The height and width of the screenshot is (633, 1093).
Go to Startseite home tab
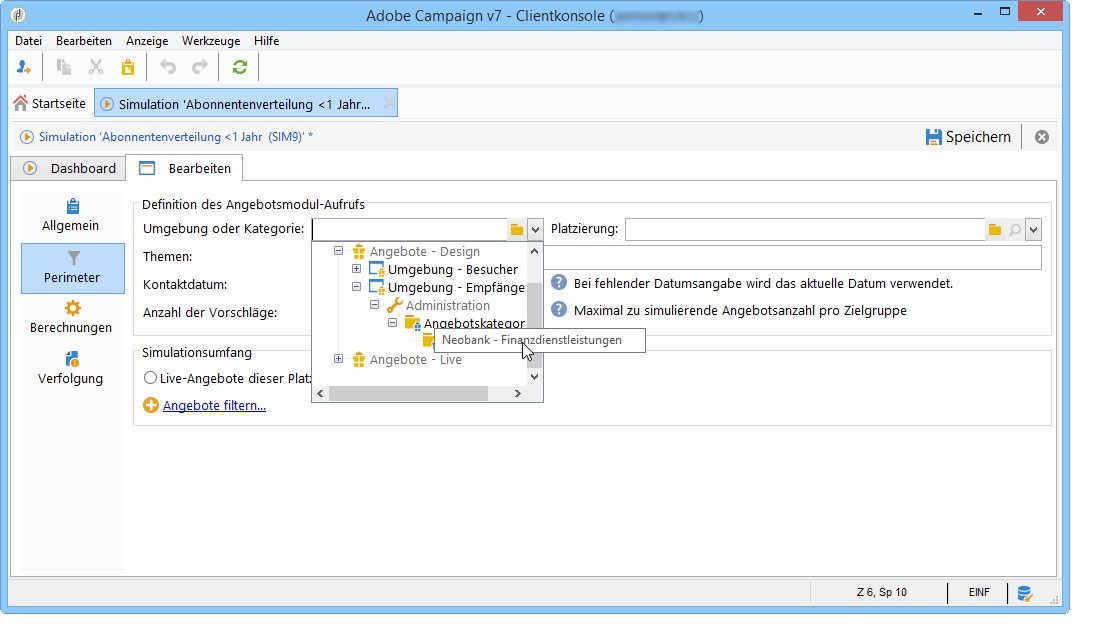(x=49, y=104)
